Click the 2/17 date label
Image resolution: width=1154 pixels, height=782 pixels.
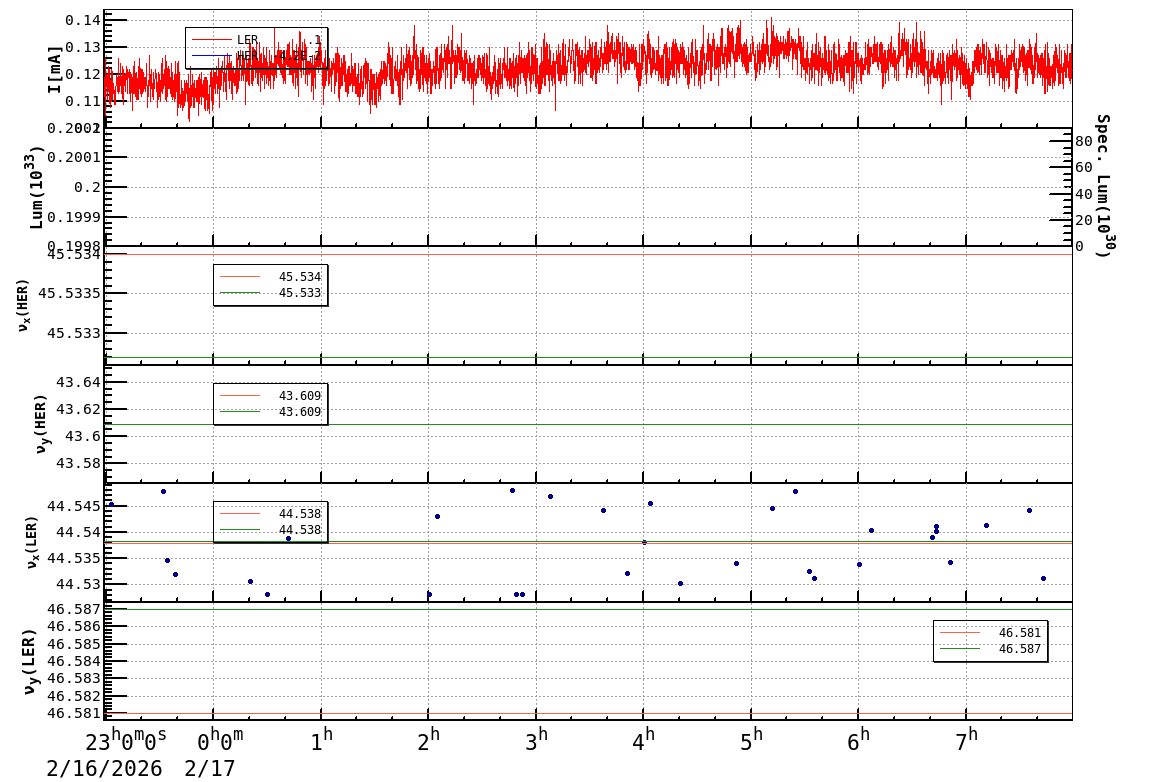pyautogui.click(x=210, y=768)
